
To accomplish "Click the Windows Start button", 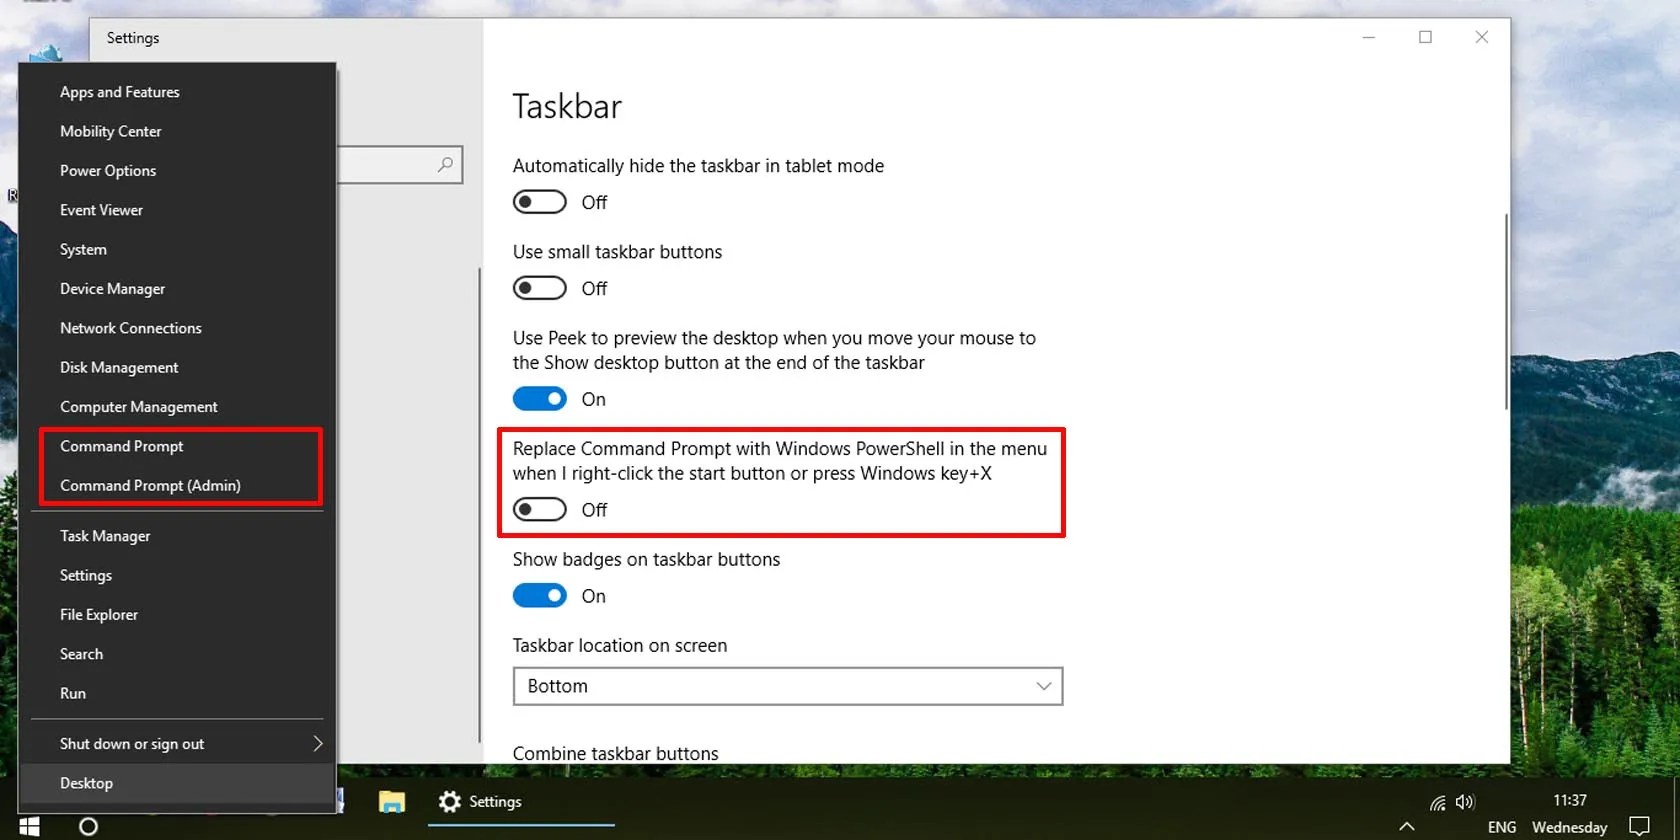I will click(x=29, y=826).
